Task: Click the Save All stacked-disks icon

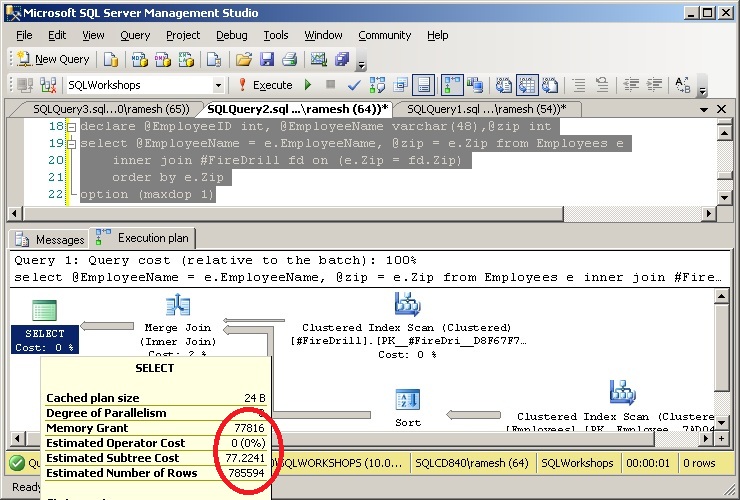Action: pyautogui.click(x=342, y=59)
